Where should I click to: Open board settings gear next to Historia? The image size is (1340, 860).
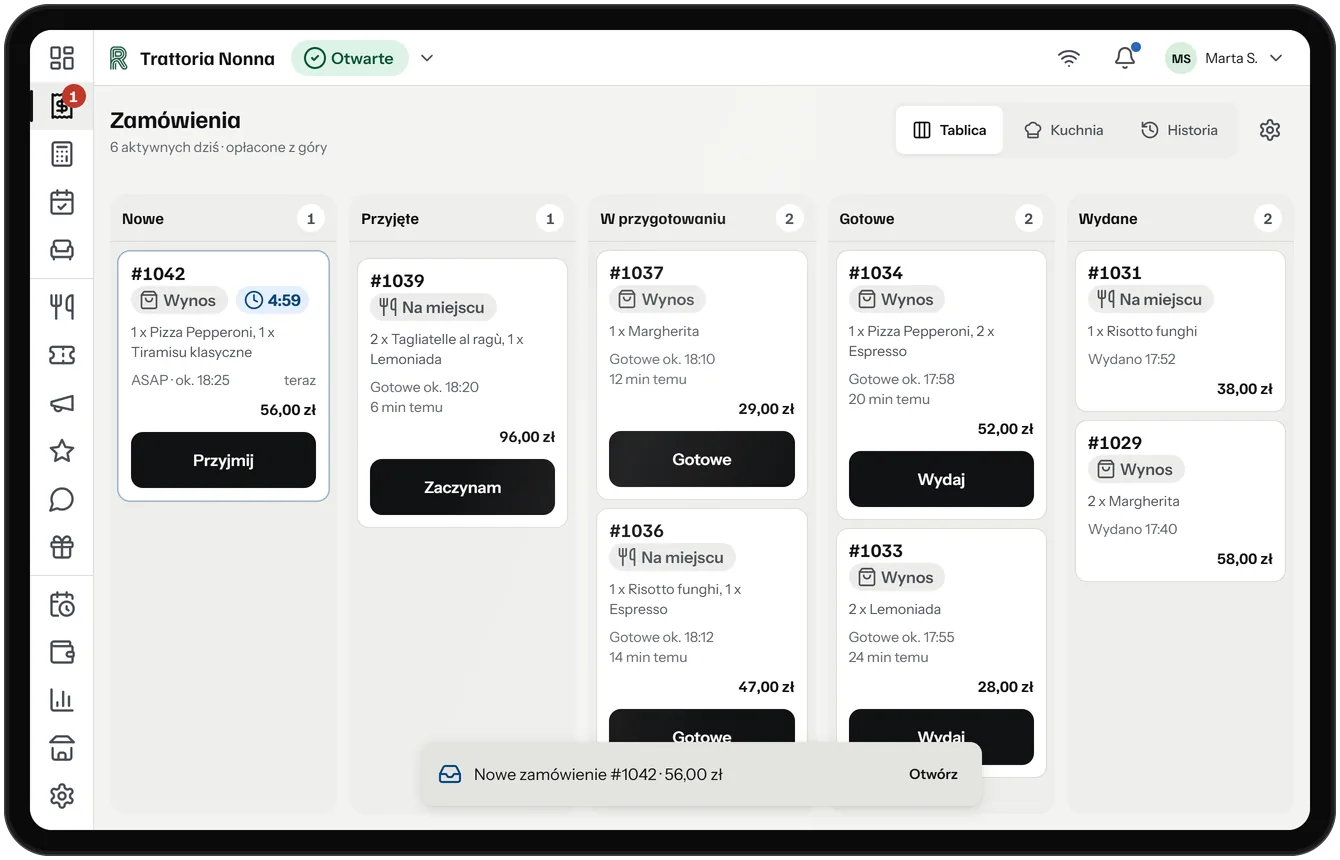[x=1270, y=130]
